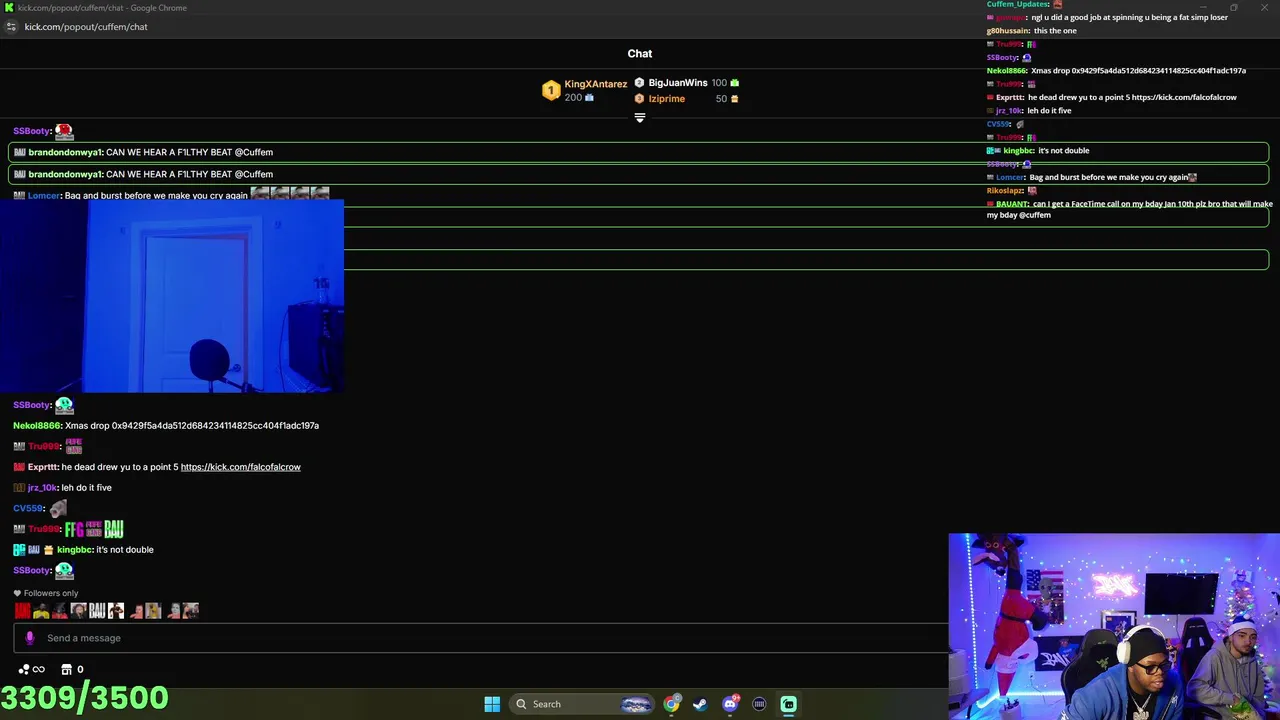The image size is (1280, 720).
Task: Click the orange gift icon beside 50
Action: (x=735, y=99)
